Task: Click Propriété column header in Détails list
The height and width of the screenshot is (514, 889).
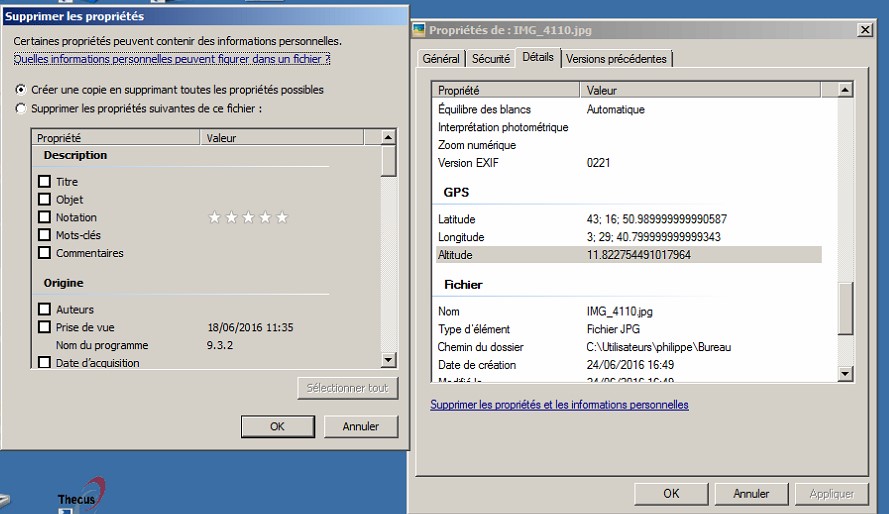Action: point(506,90)
